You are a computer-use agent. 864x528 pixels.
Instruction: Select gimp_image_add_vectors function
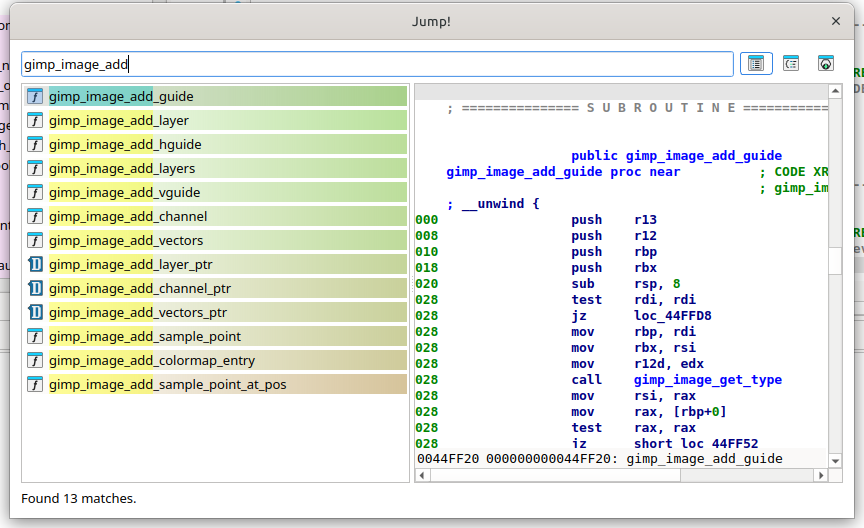(216, 240)
